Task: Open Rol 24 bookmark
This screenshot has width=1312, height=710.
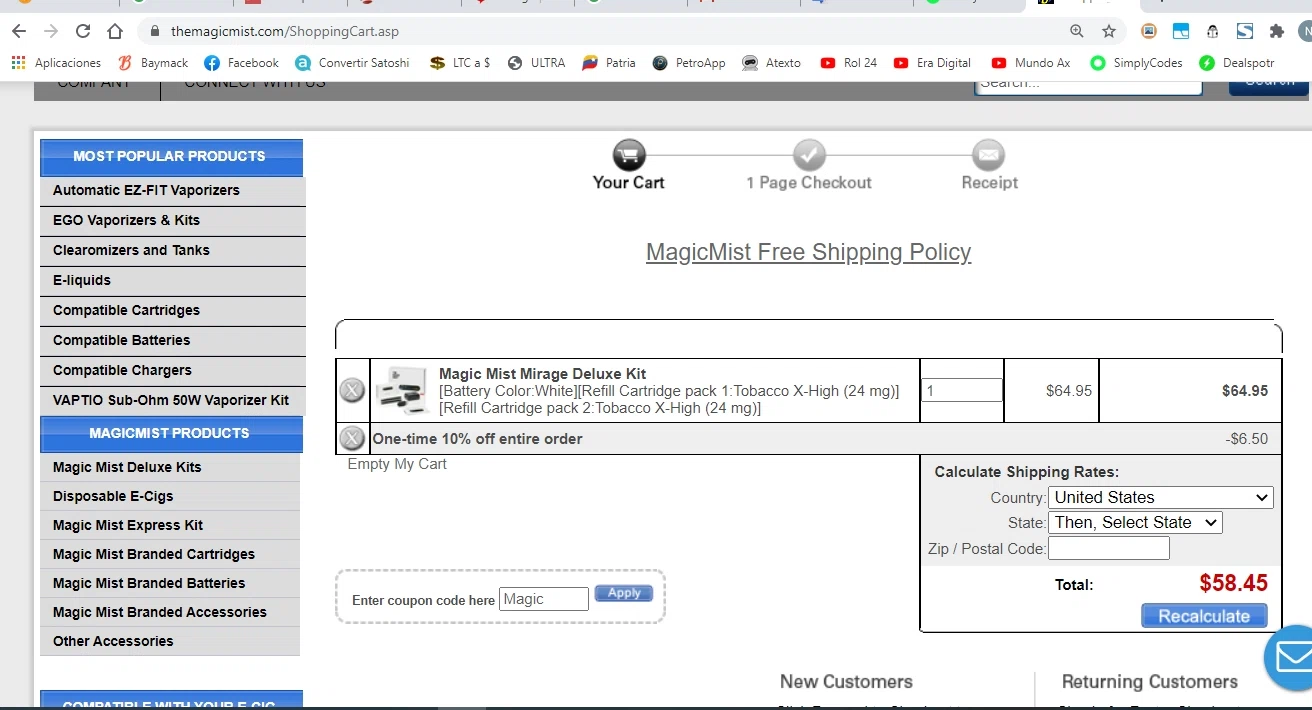Action: coord(848,62)
